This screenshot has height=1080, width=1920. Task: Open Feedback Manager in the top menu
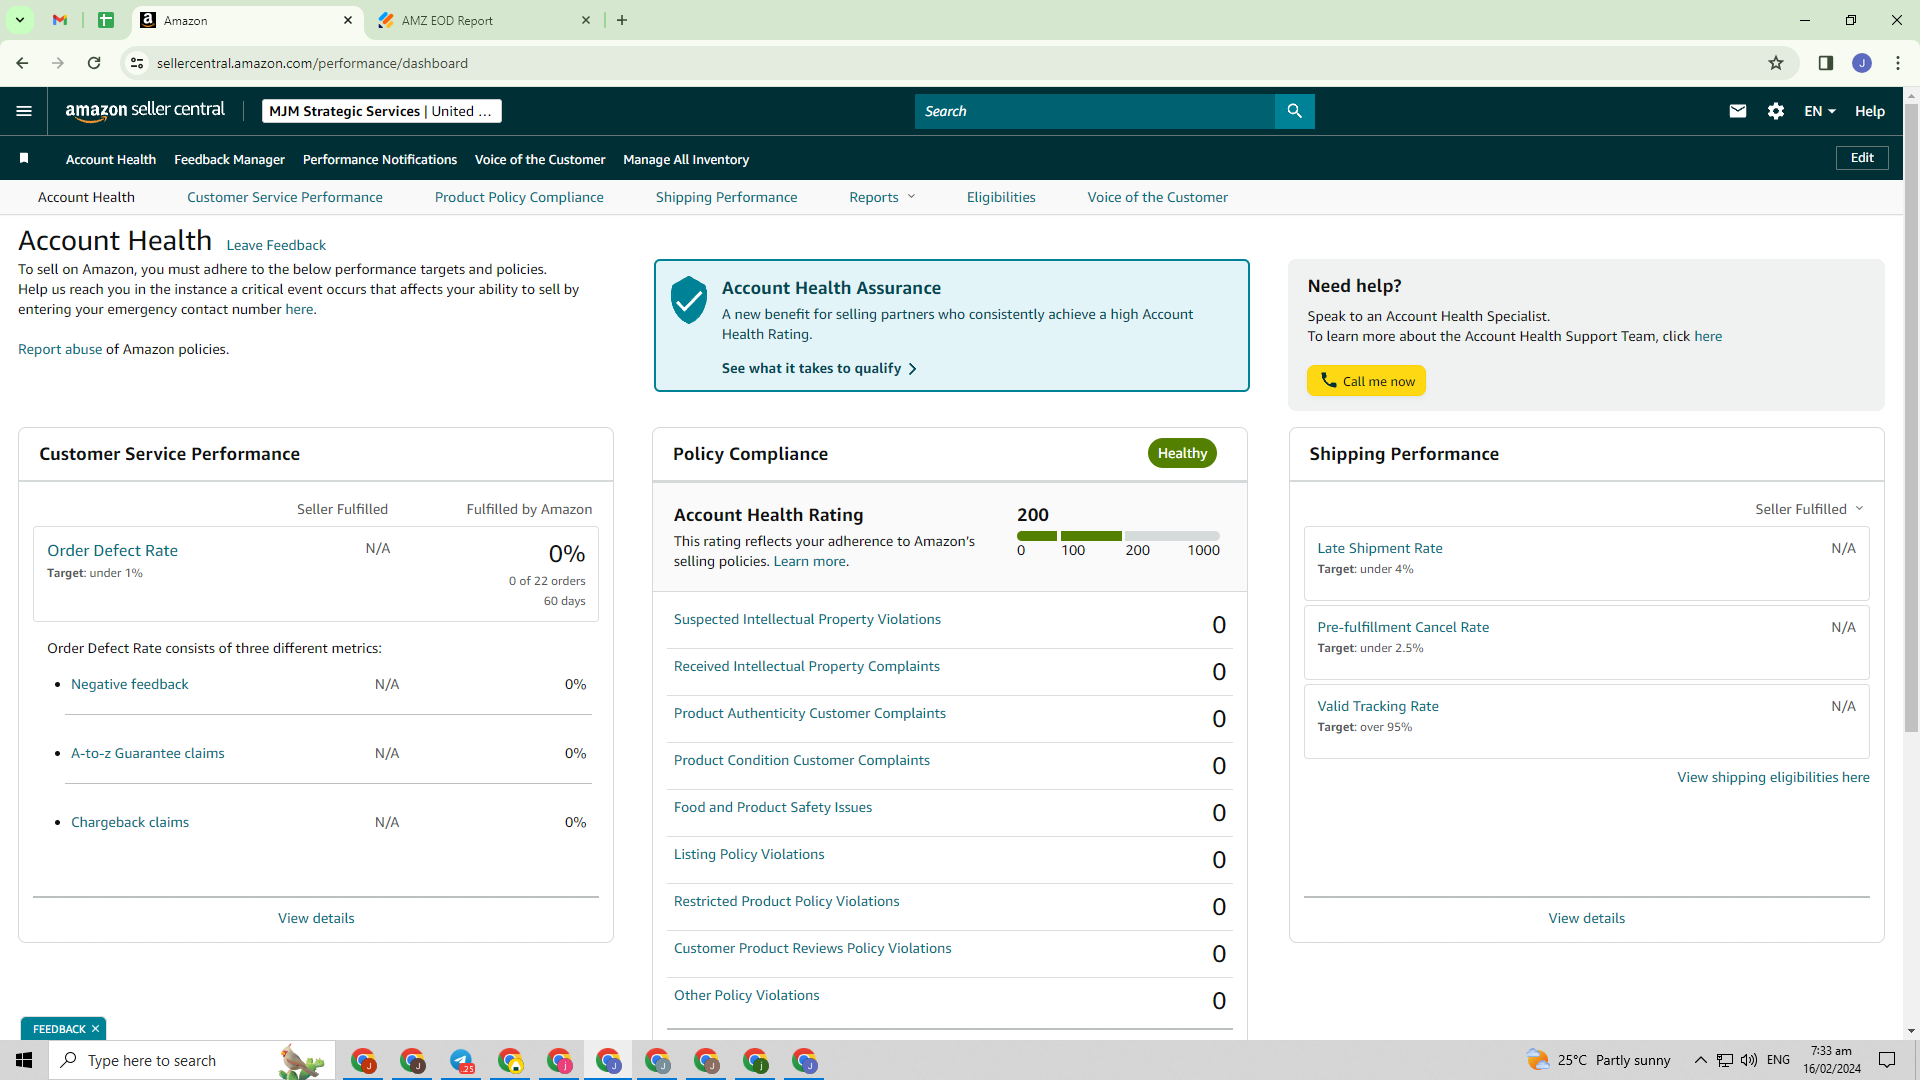tap(229, 159)
